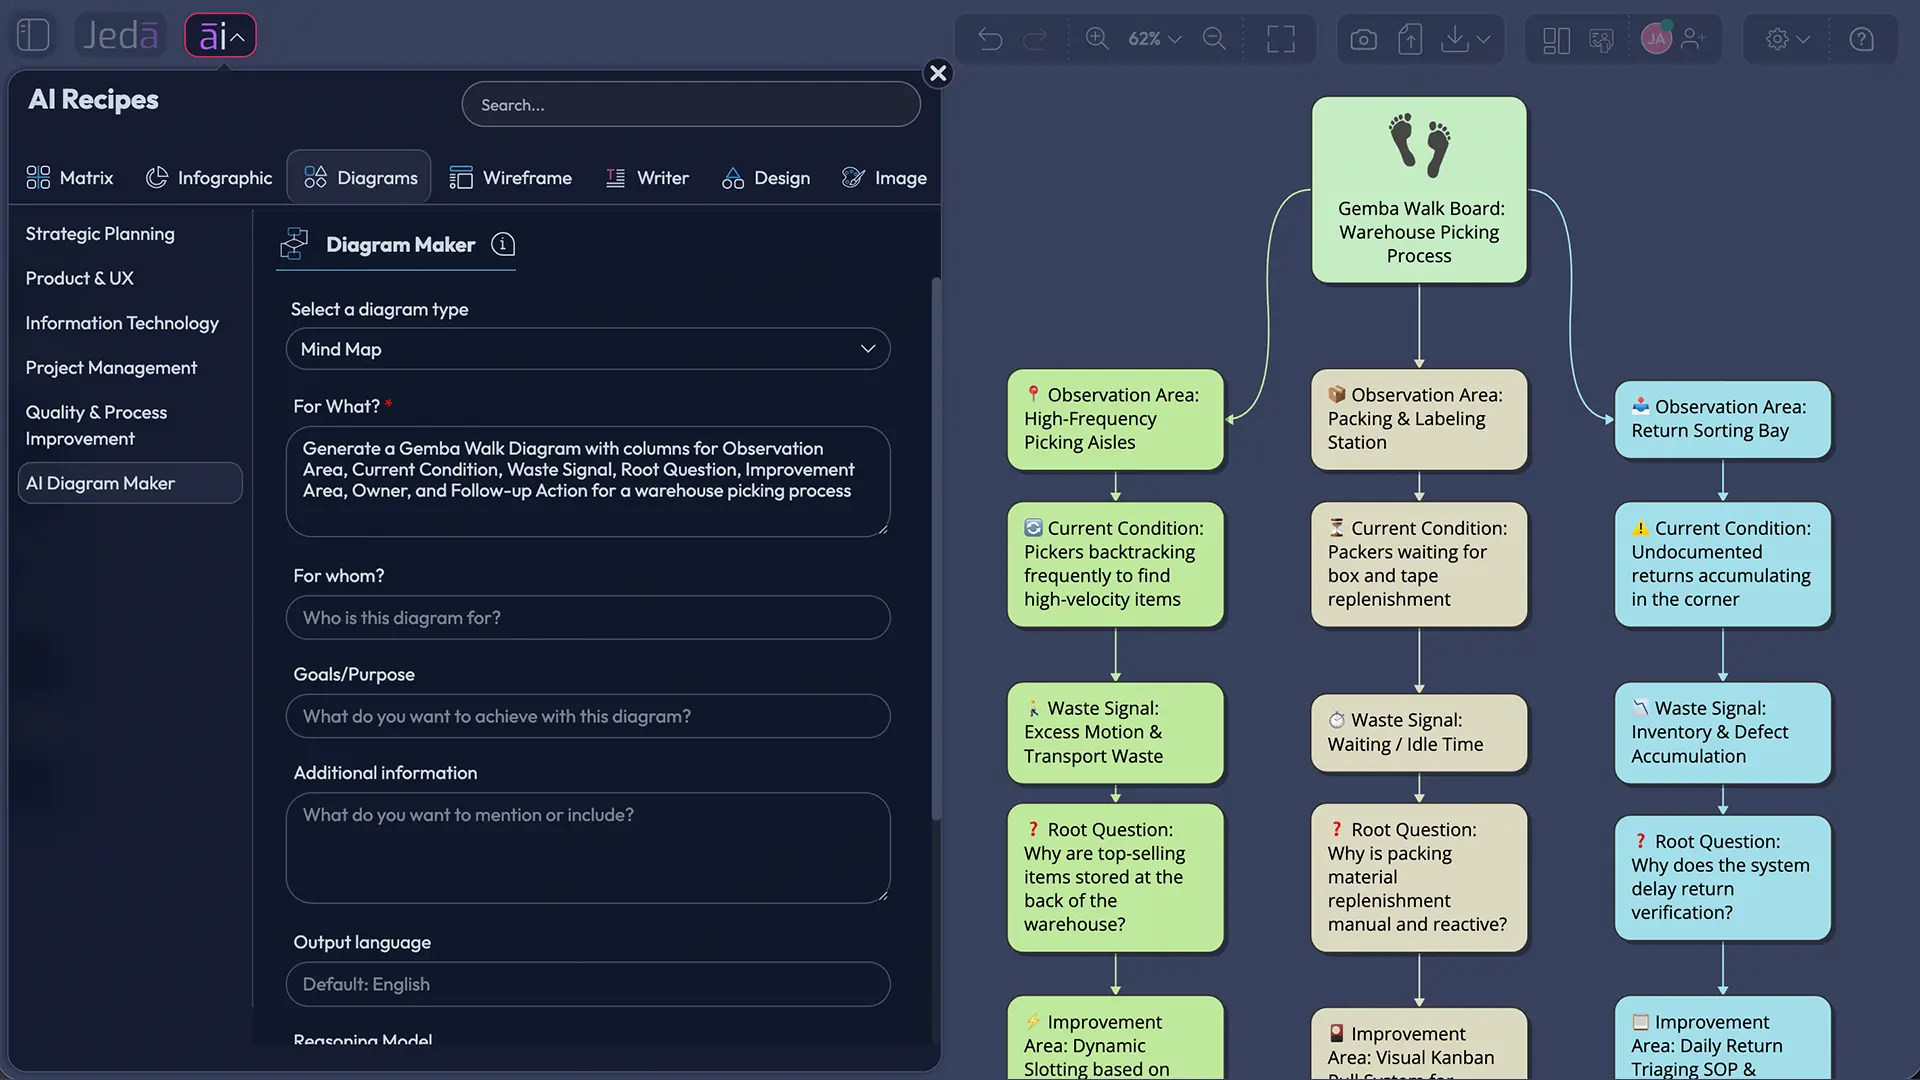Switch to the Infographic tab
Viewport: 1920px width, 1080px height.
209,178
